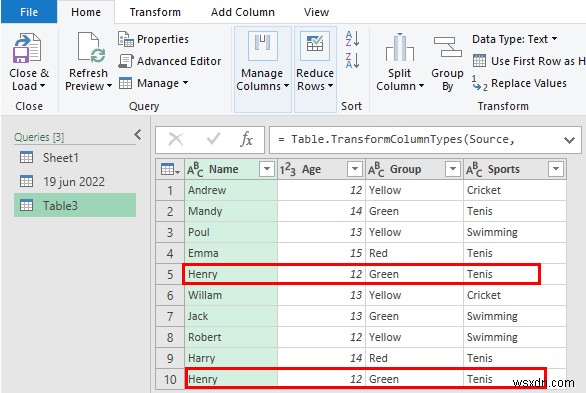Viewport: 586px width, 393px height.
Task: Click the age 14 cell in Mandy's row
Action: [x=321, y=211]
